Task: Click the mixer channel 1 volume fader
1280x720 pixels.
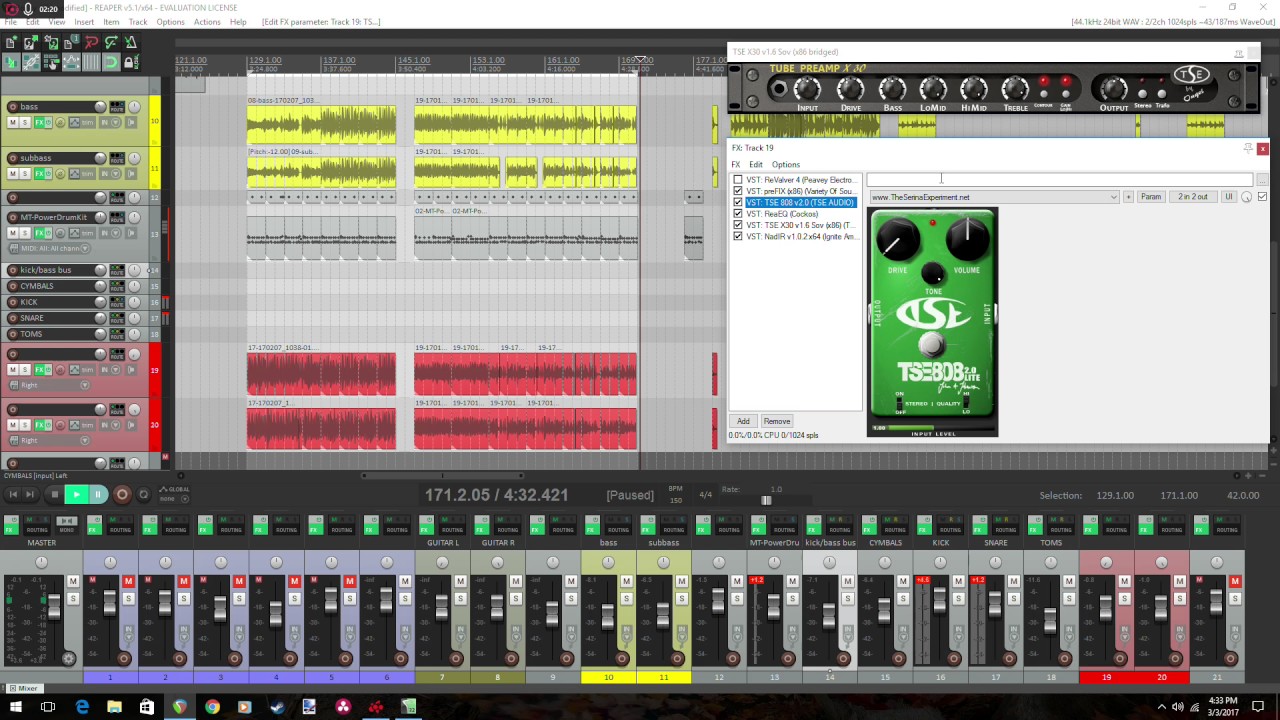Action: pyautogui.click(x=110, y=603)
